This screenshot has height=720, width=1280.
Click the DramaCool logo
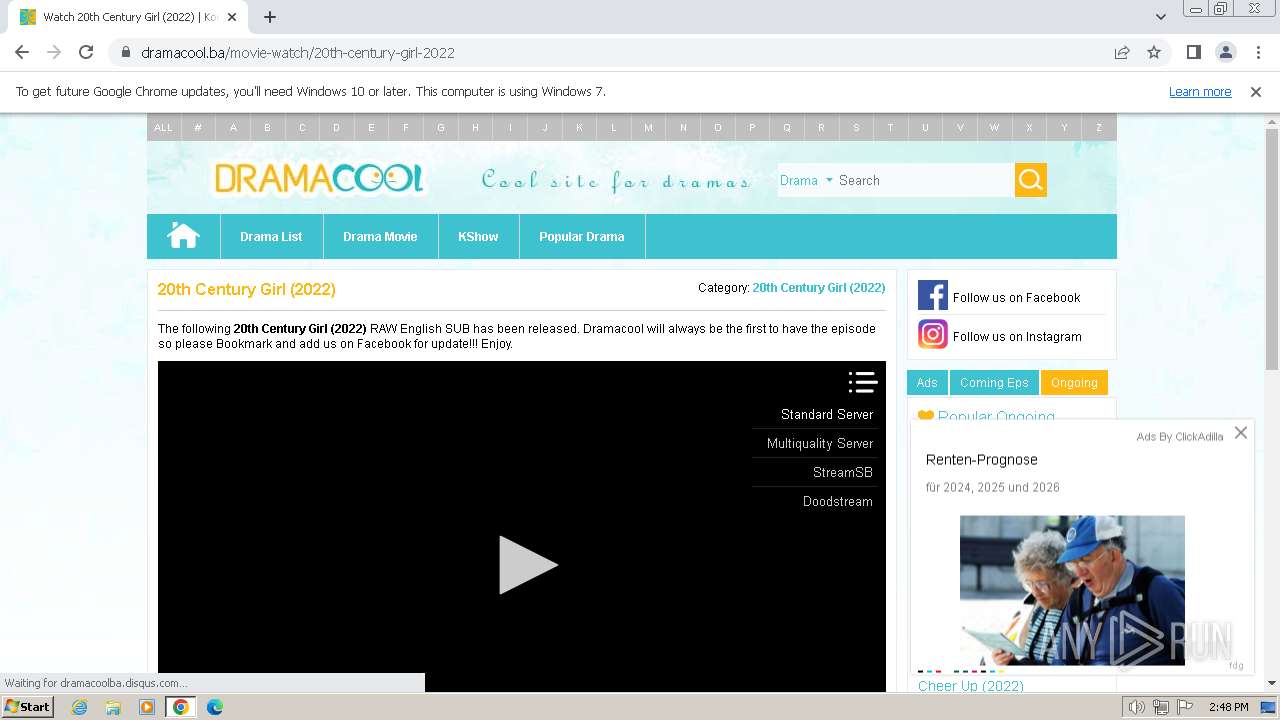[319, 179]
